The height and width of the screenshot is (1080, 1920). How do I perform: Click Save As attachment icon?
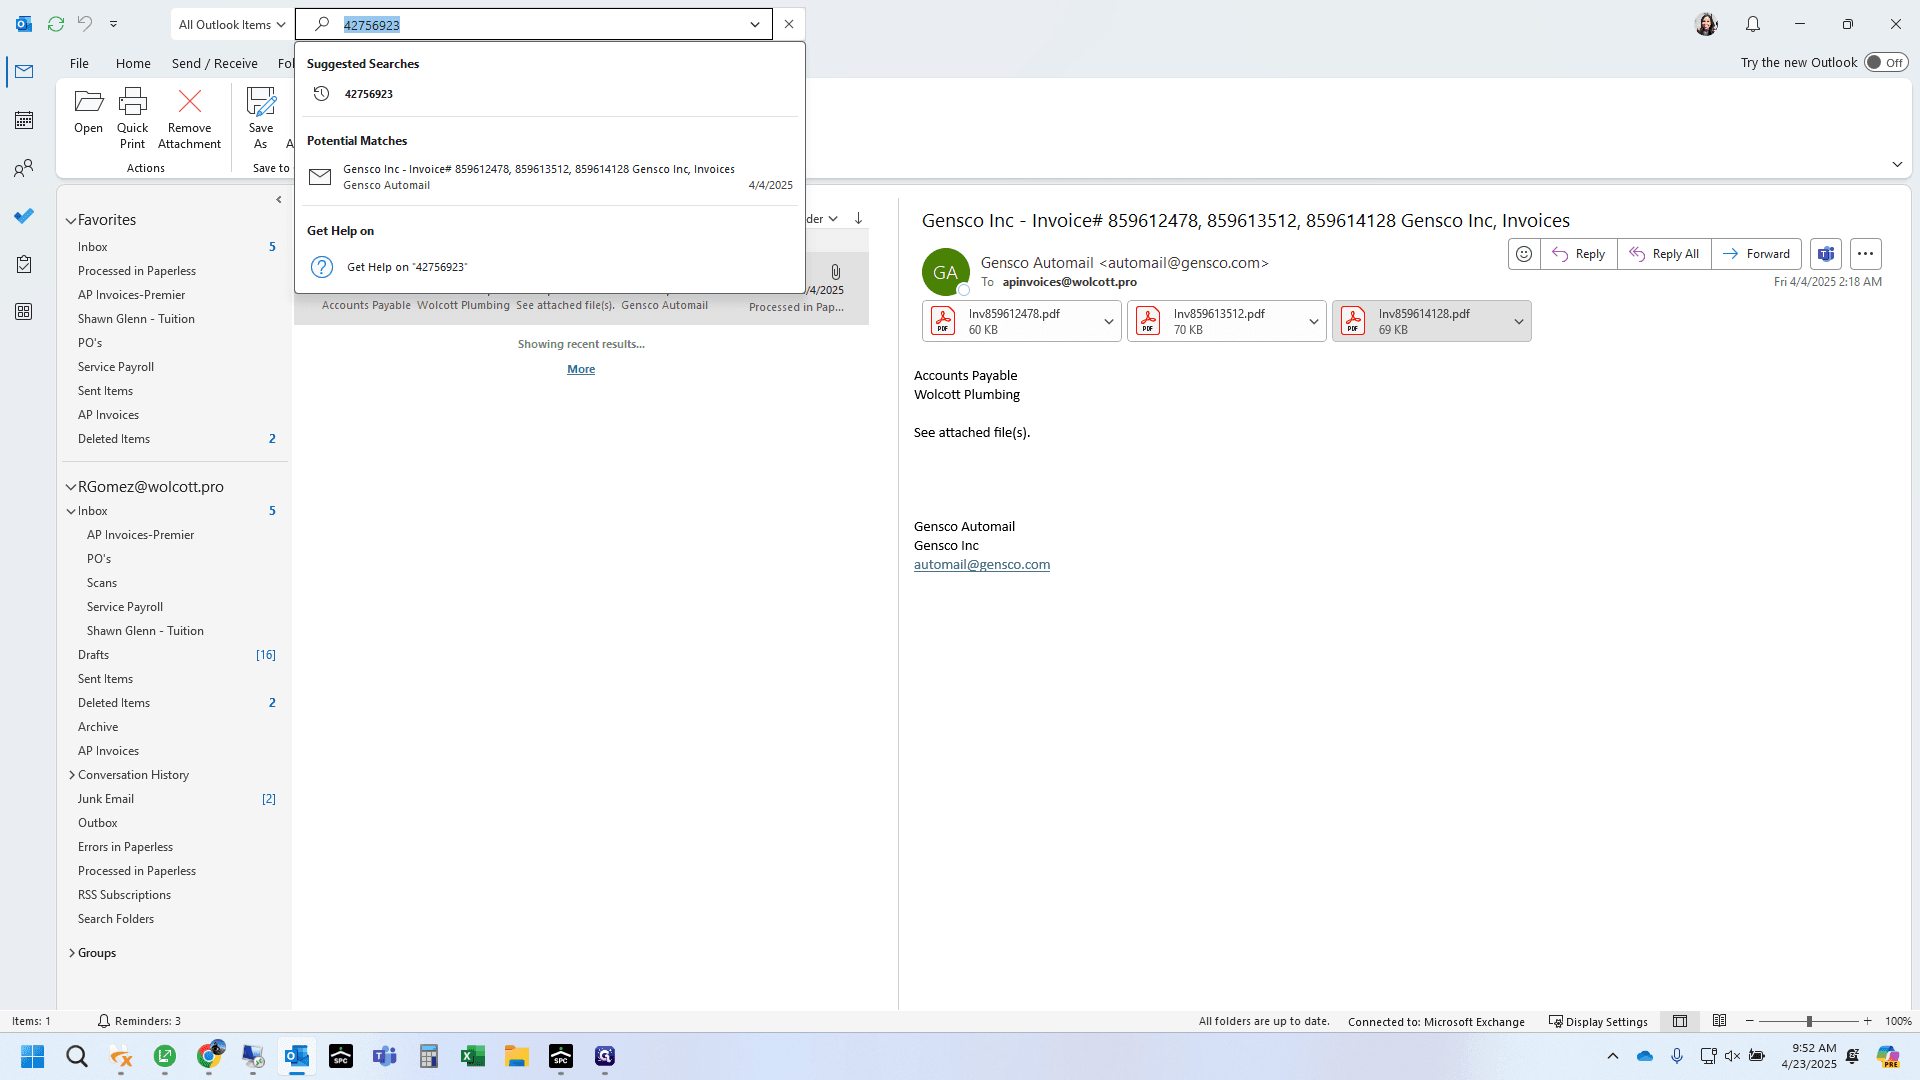(x=261, y=118)
